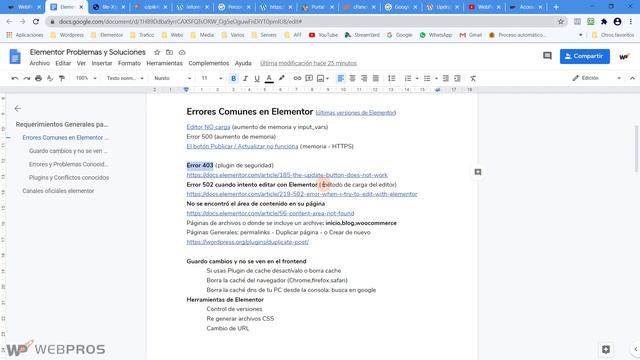Open the Herramientas menu
The width and height of the screenshot is (640, 360).
tap(164, 63)
